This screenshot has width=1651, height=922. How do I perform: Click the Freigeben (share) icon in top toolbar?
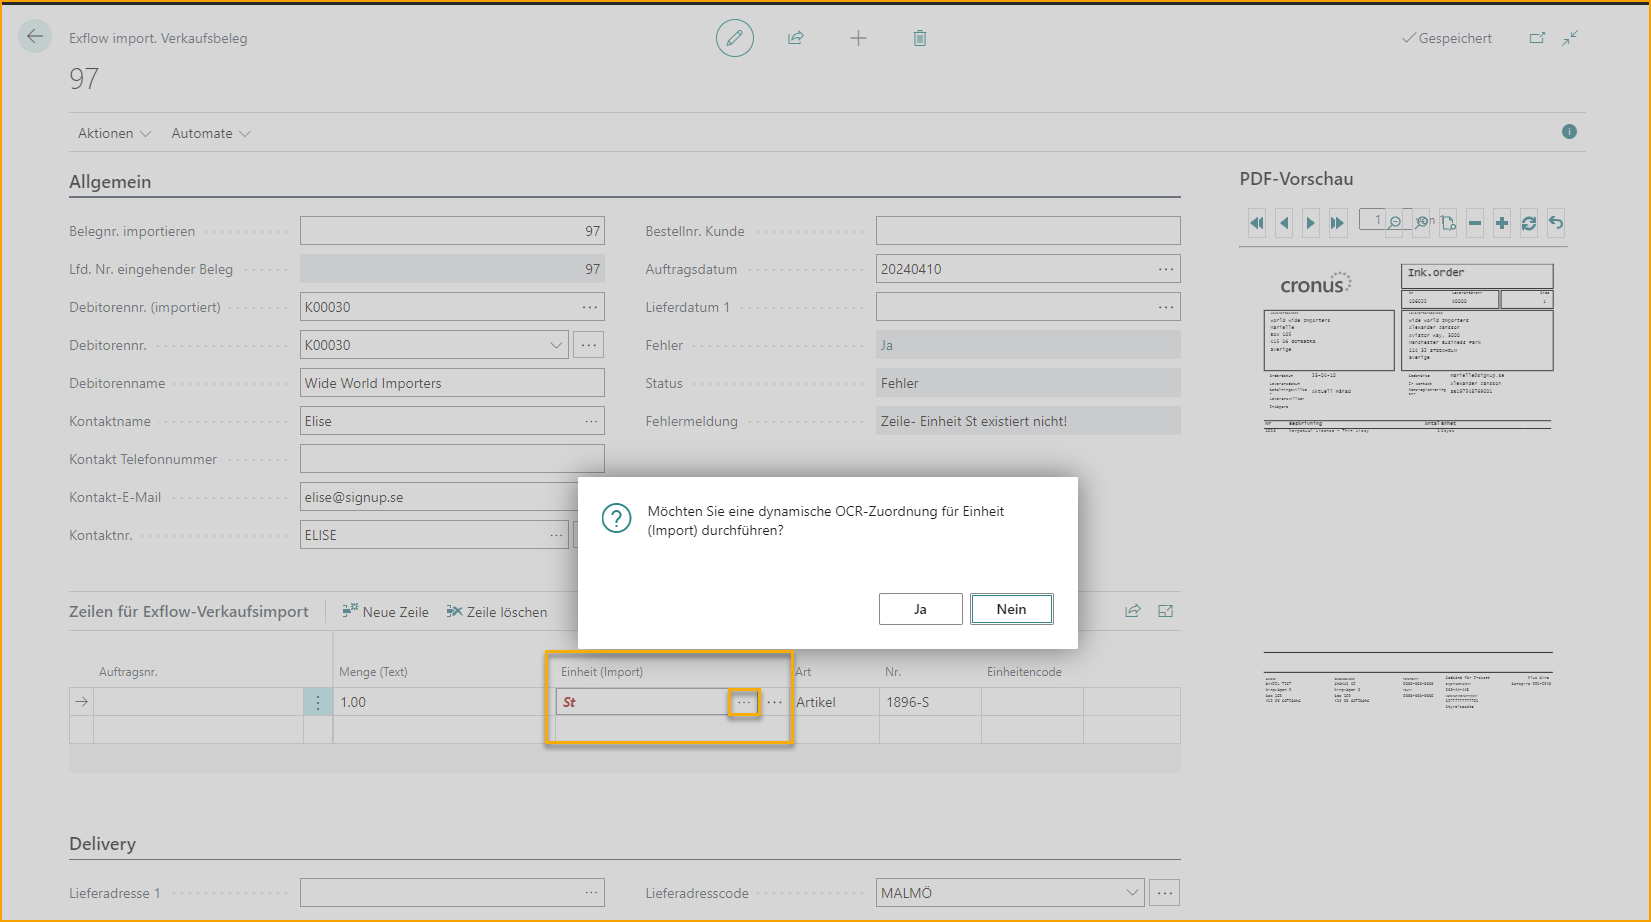coord(796,37)
